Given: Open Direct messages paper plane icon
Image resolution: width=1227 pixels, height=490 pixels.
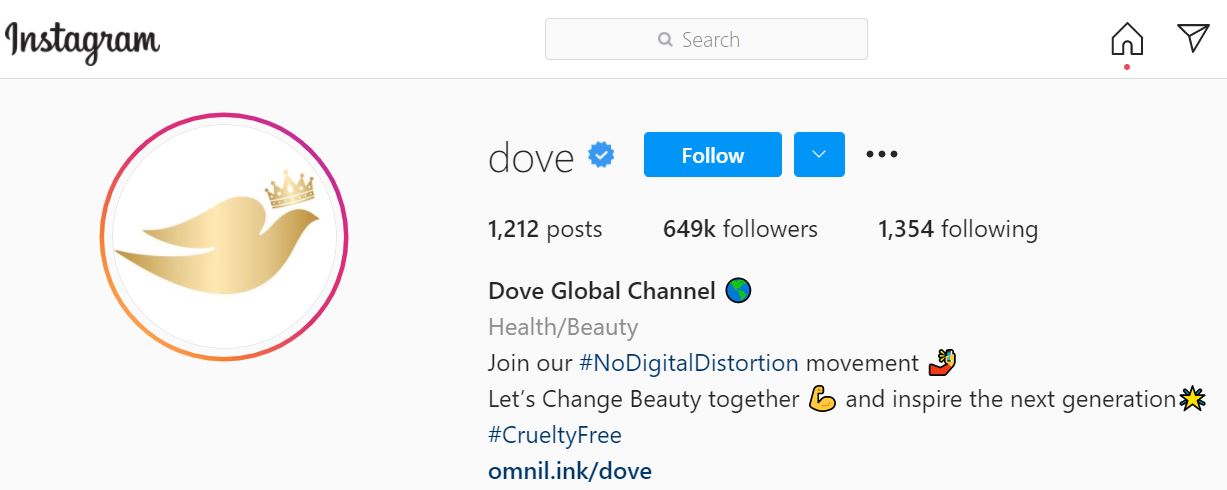Looking at the screenshot, I should [x=1193, y=39].
